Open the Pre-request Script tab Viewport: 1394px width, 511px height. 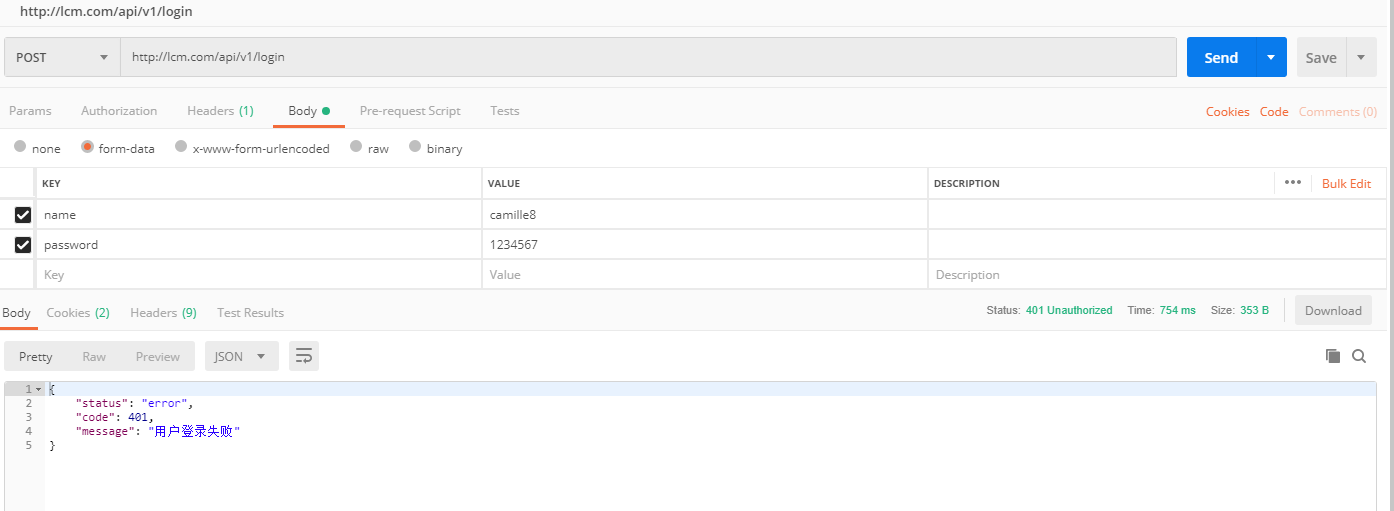click(410, 111)
